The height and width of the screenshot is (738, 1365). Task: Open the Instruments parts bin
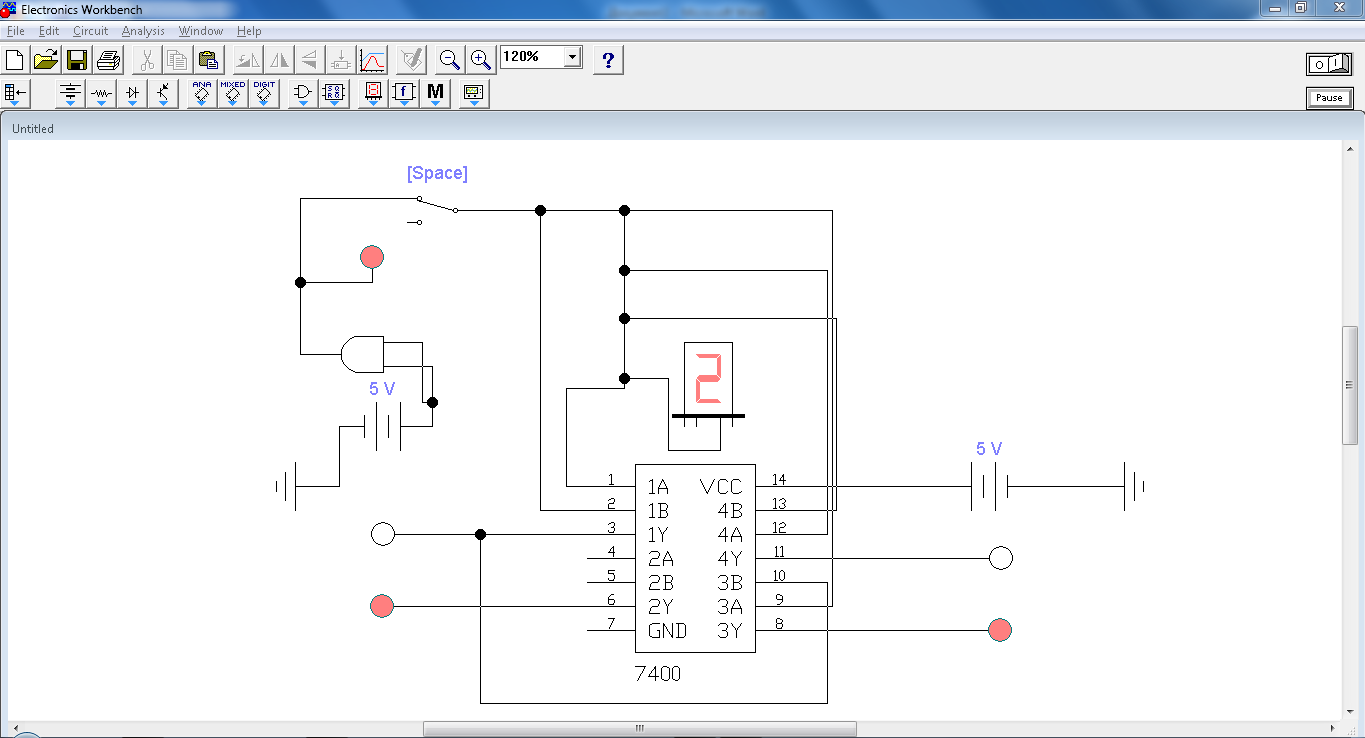[x=474, y=94]
